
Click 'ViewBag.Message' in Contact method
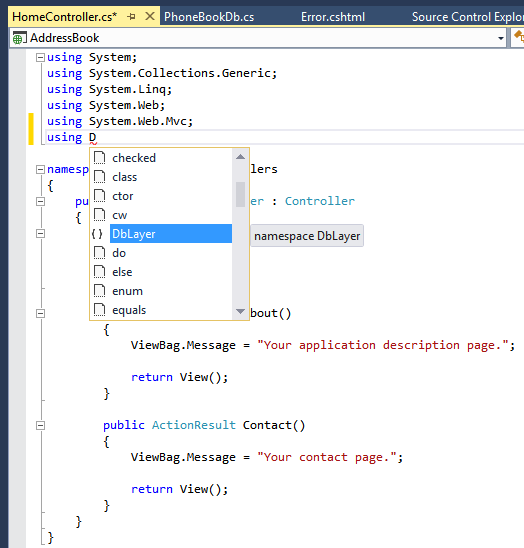pos(183,457)
